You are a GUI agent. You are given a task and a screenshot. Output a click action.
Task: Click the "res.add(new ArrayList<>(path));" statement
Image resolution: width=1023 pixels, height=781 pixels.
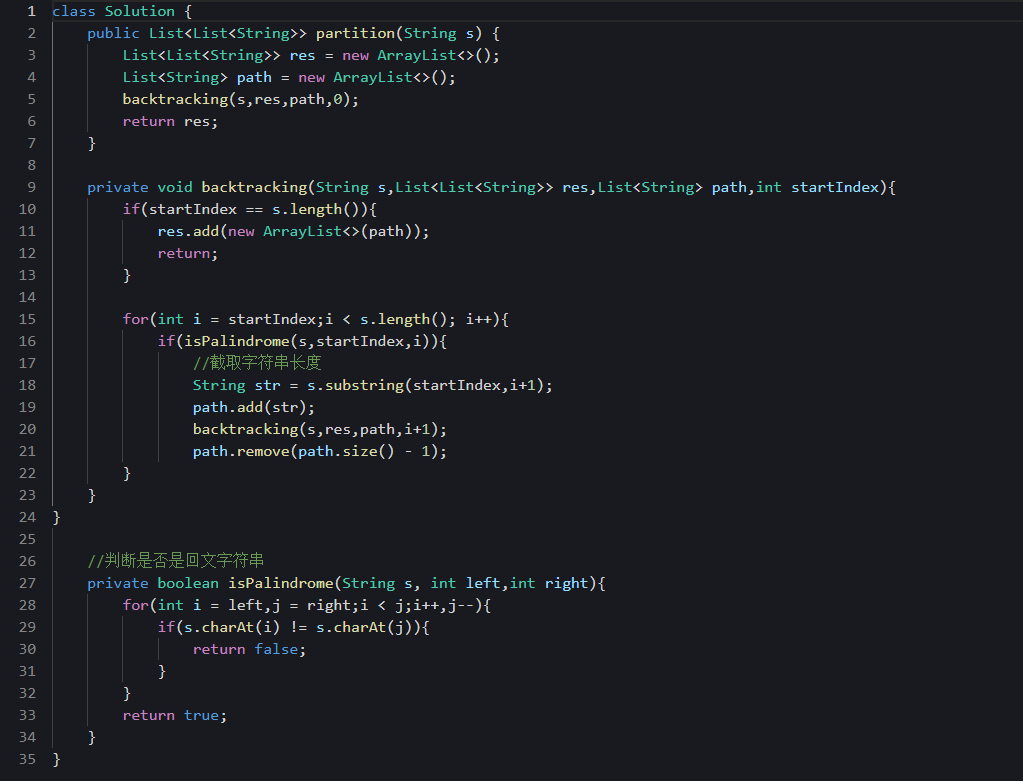pos(294,232)
